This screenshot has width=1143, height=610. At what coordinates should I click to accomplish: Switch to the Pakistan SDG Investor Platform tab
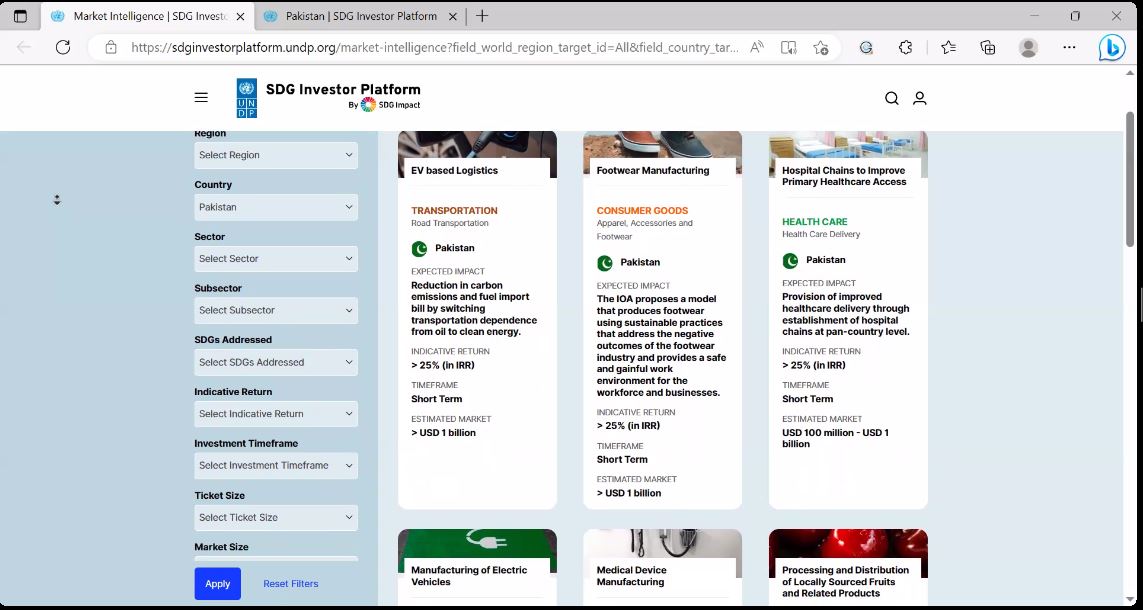tap(362, 16)
